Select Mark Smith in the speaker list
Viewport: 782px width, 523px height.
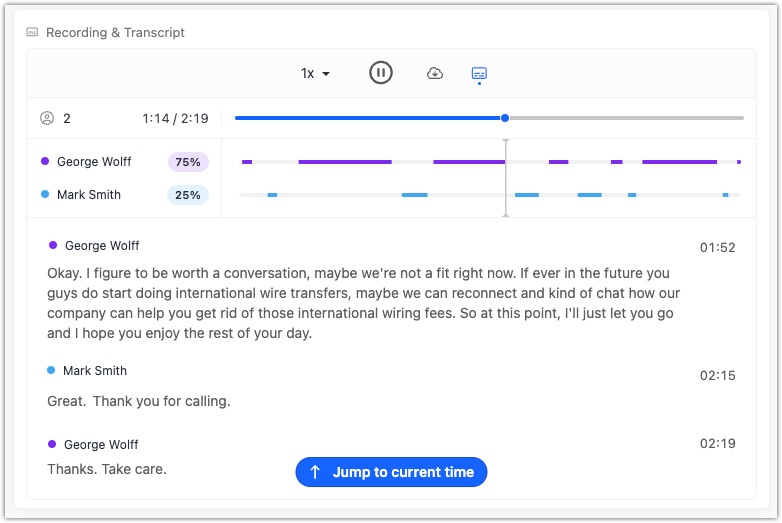tap(89, 195)
